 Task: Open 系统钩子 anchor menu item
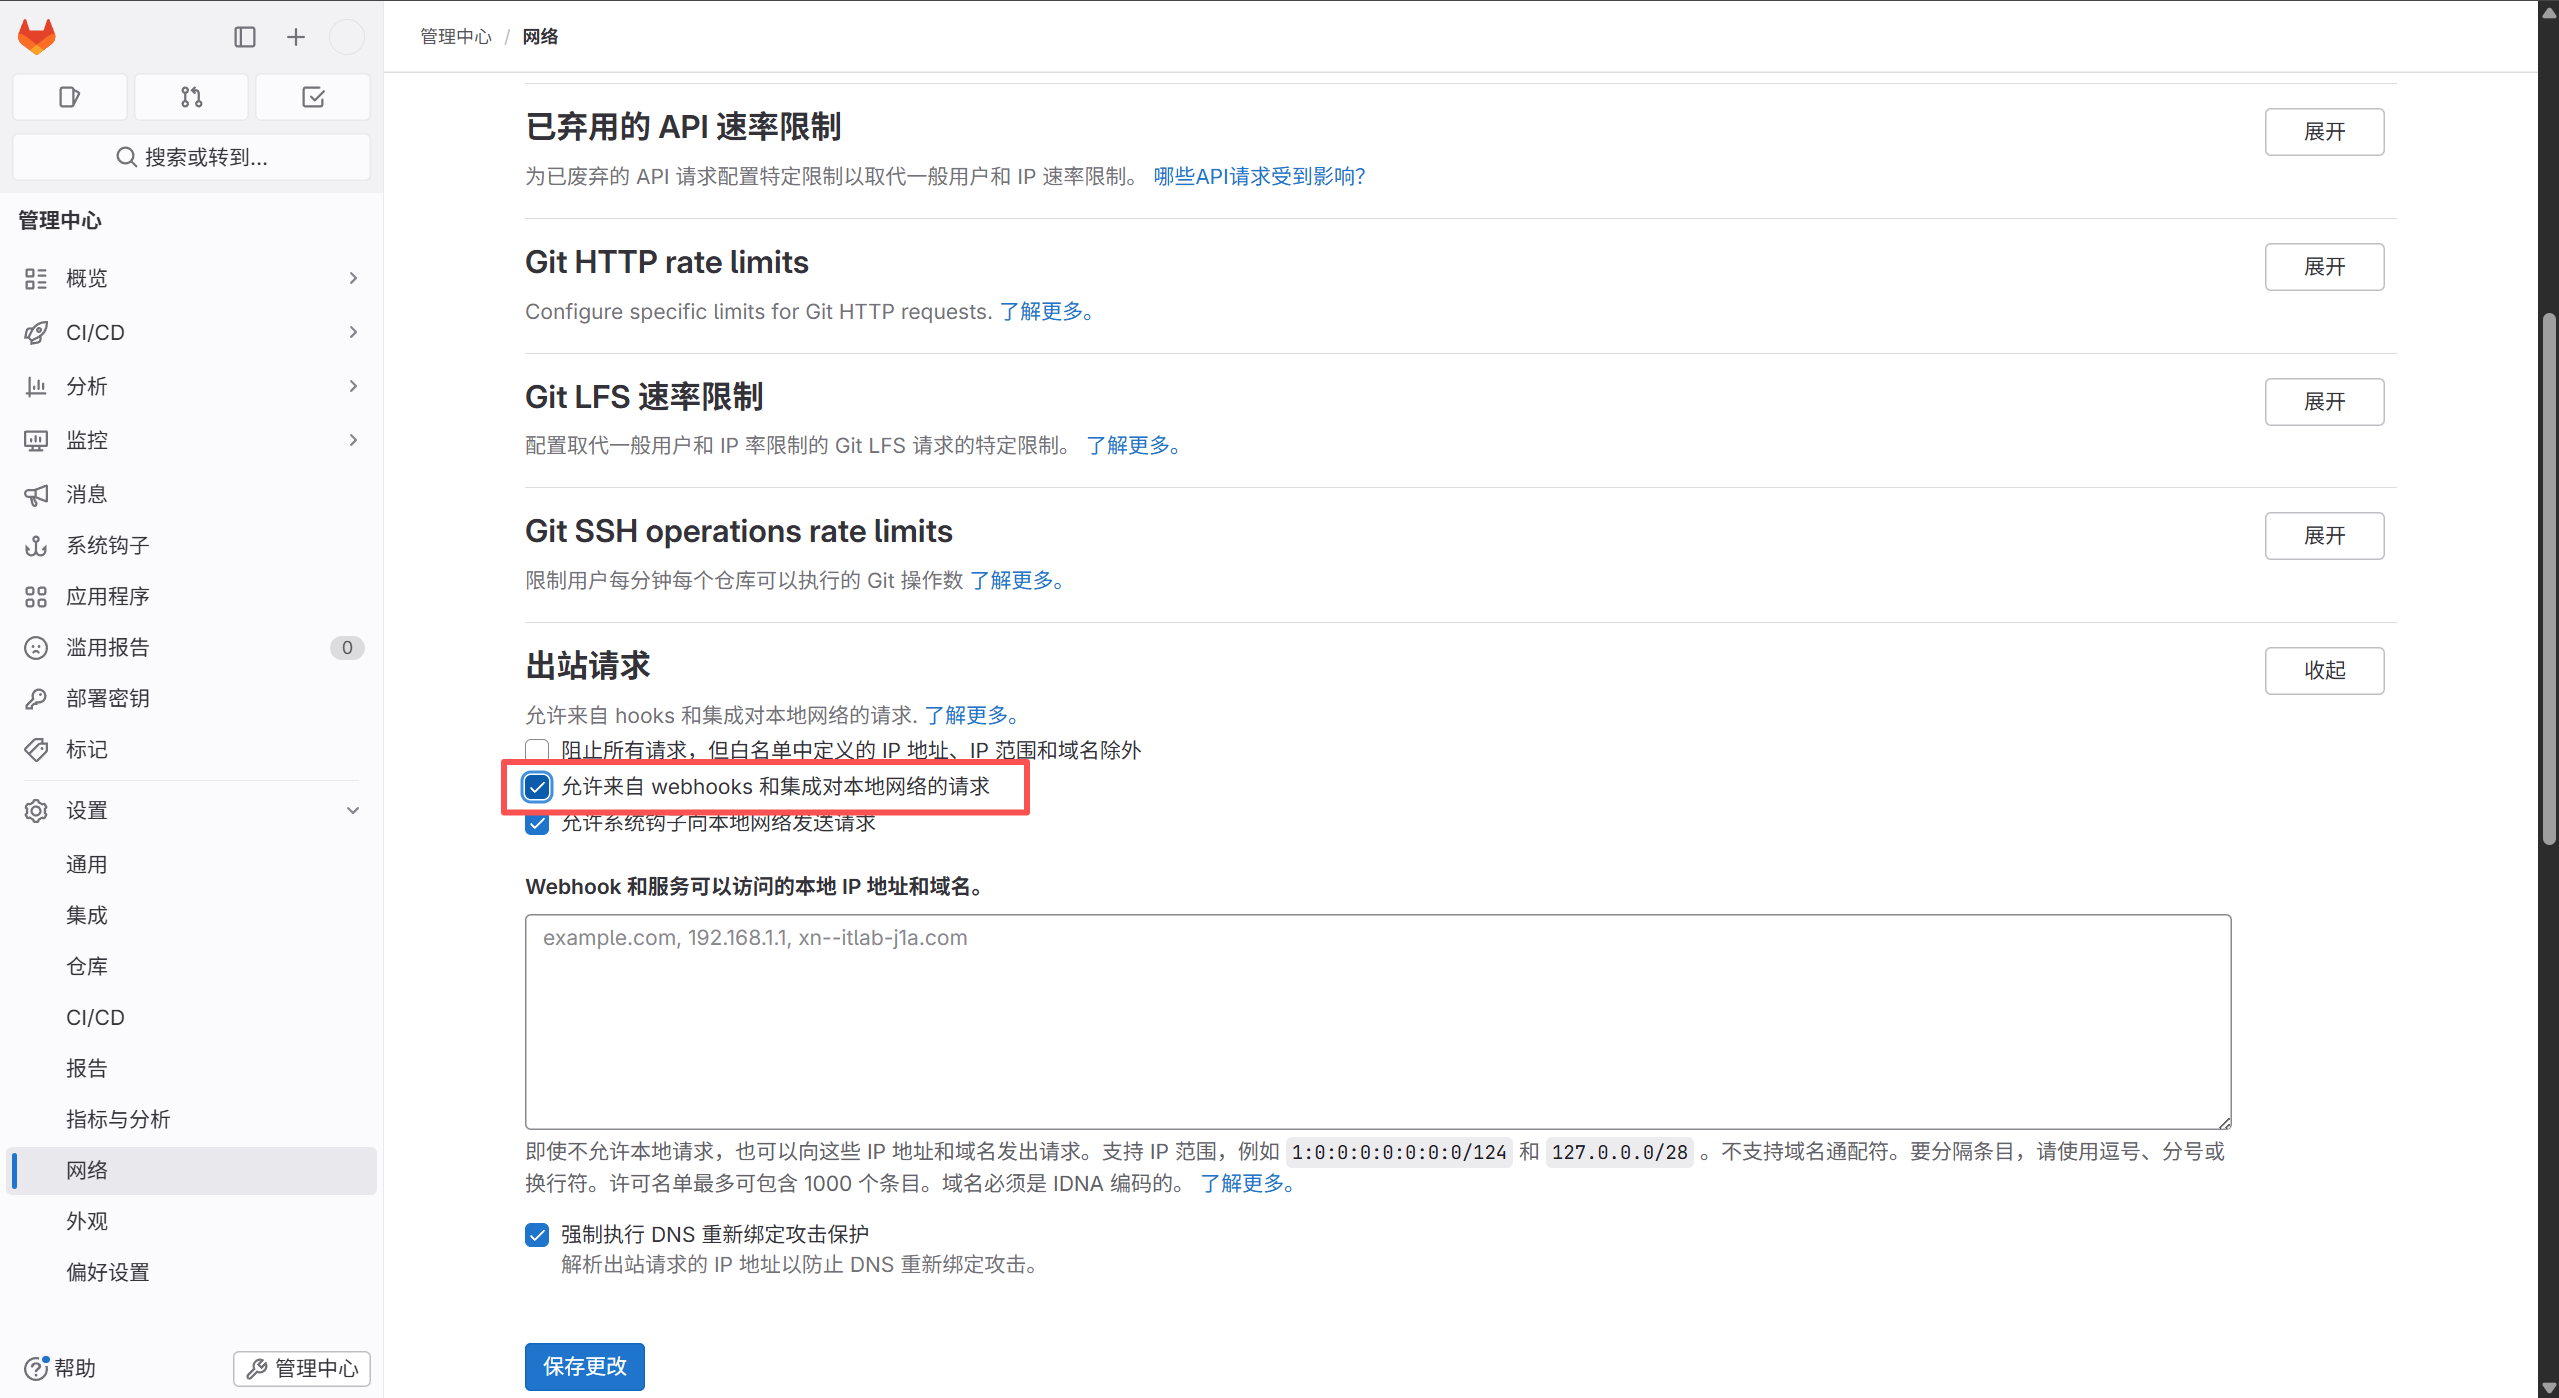(x=108, y=545)
